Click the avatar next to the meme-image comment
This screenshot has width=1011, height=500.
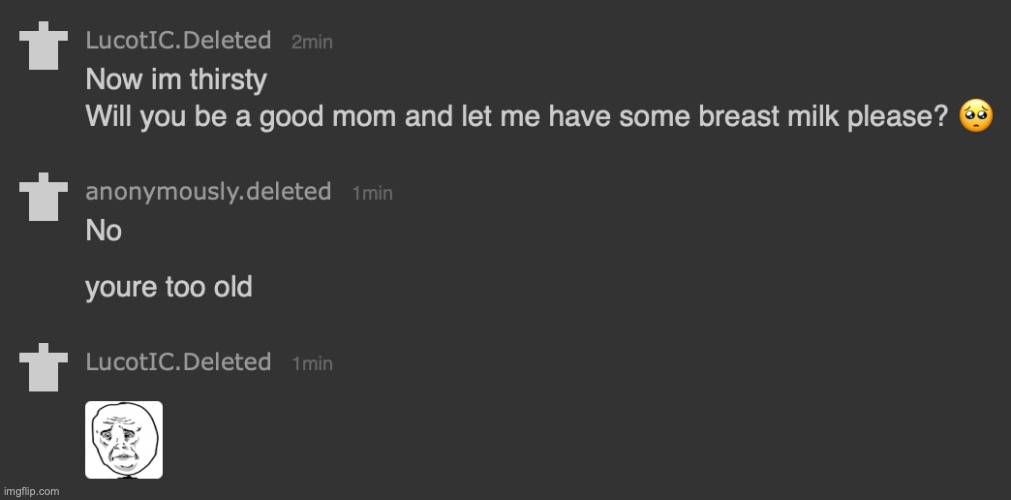[43, 367]
